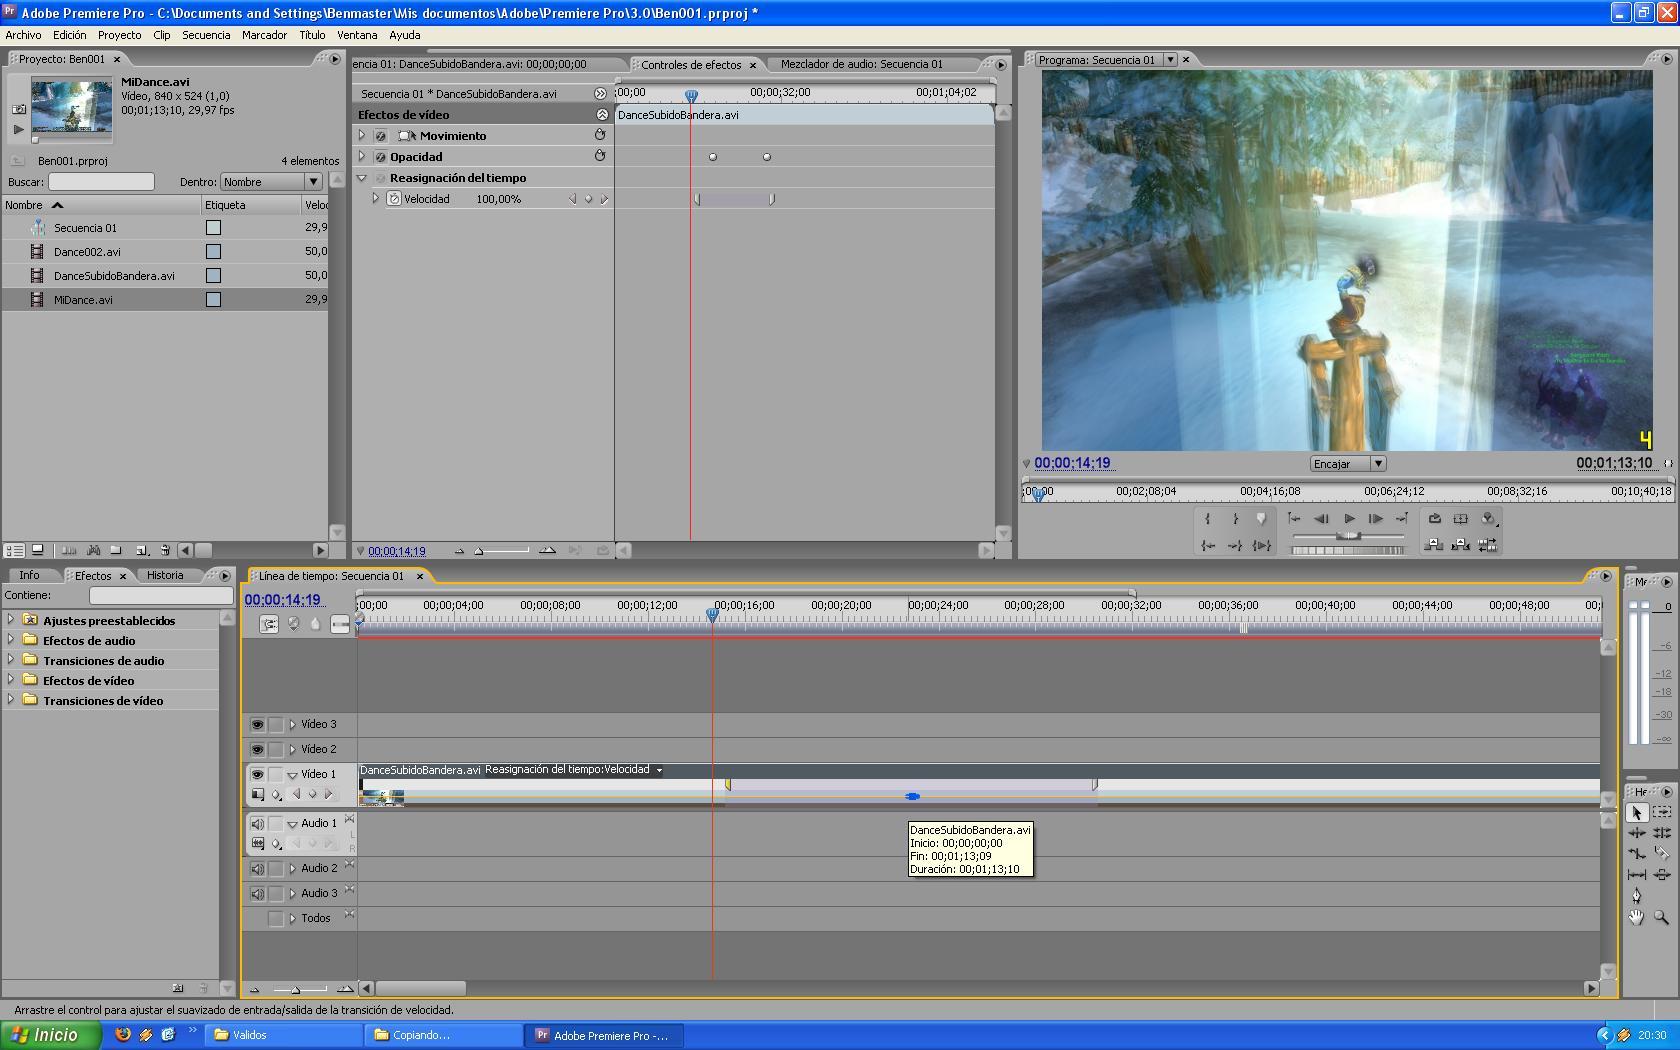Switch to the Historia tab
This screenshot has width=1680, height=1050.
tap(165, 576)
